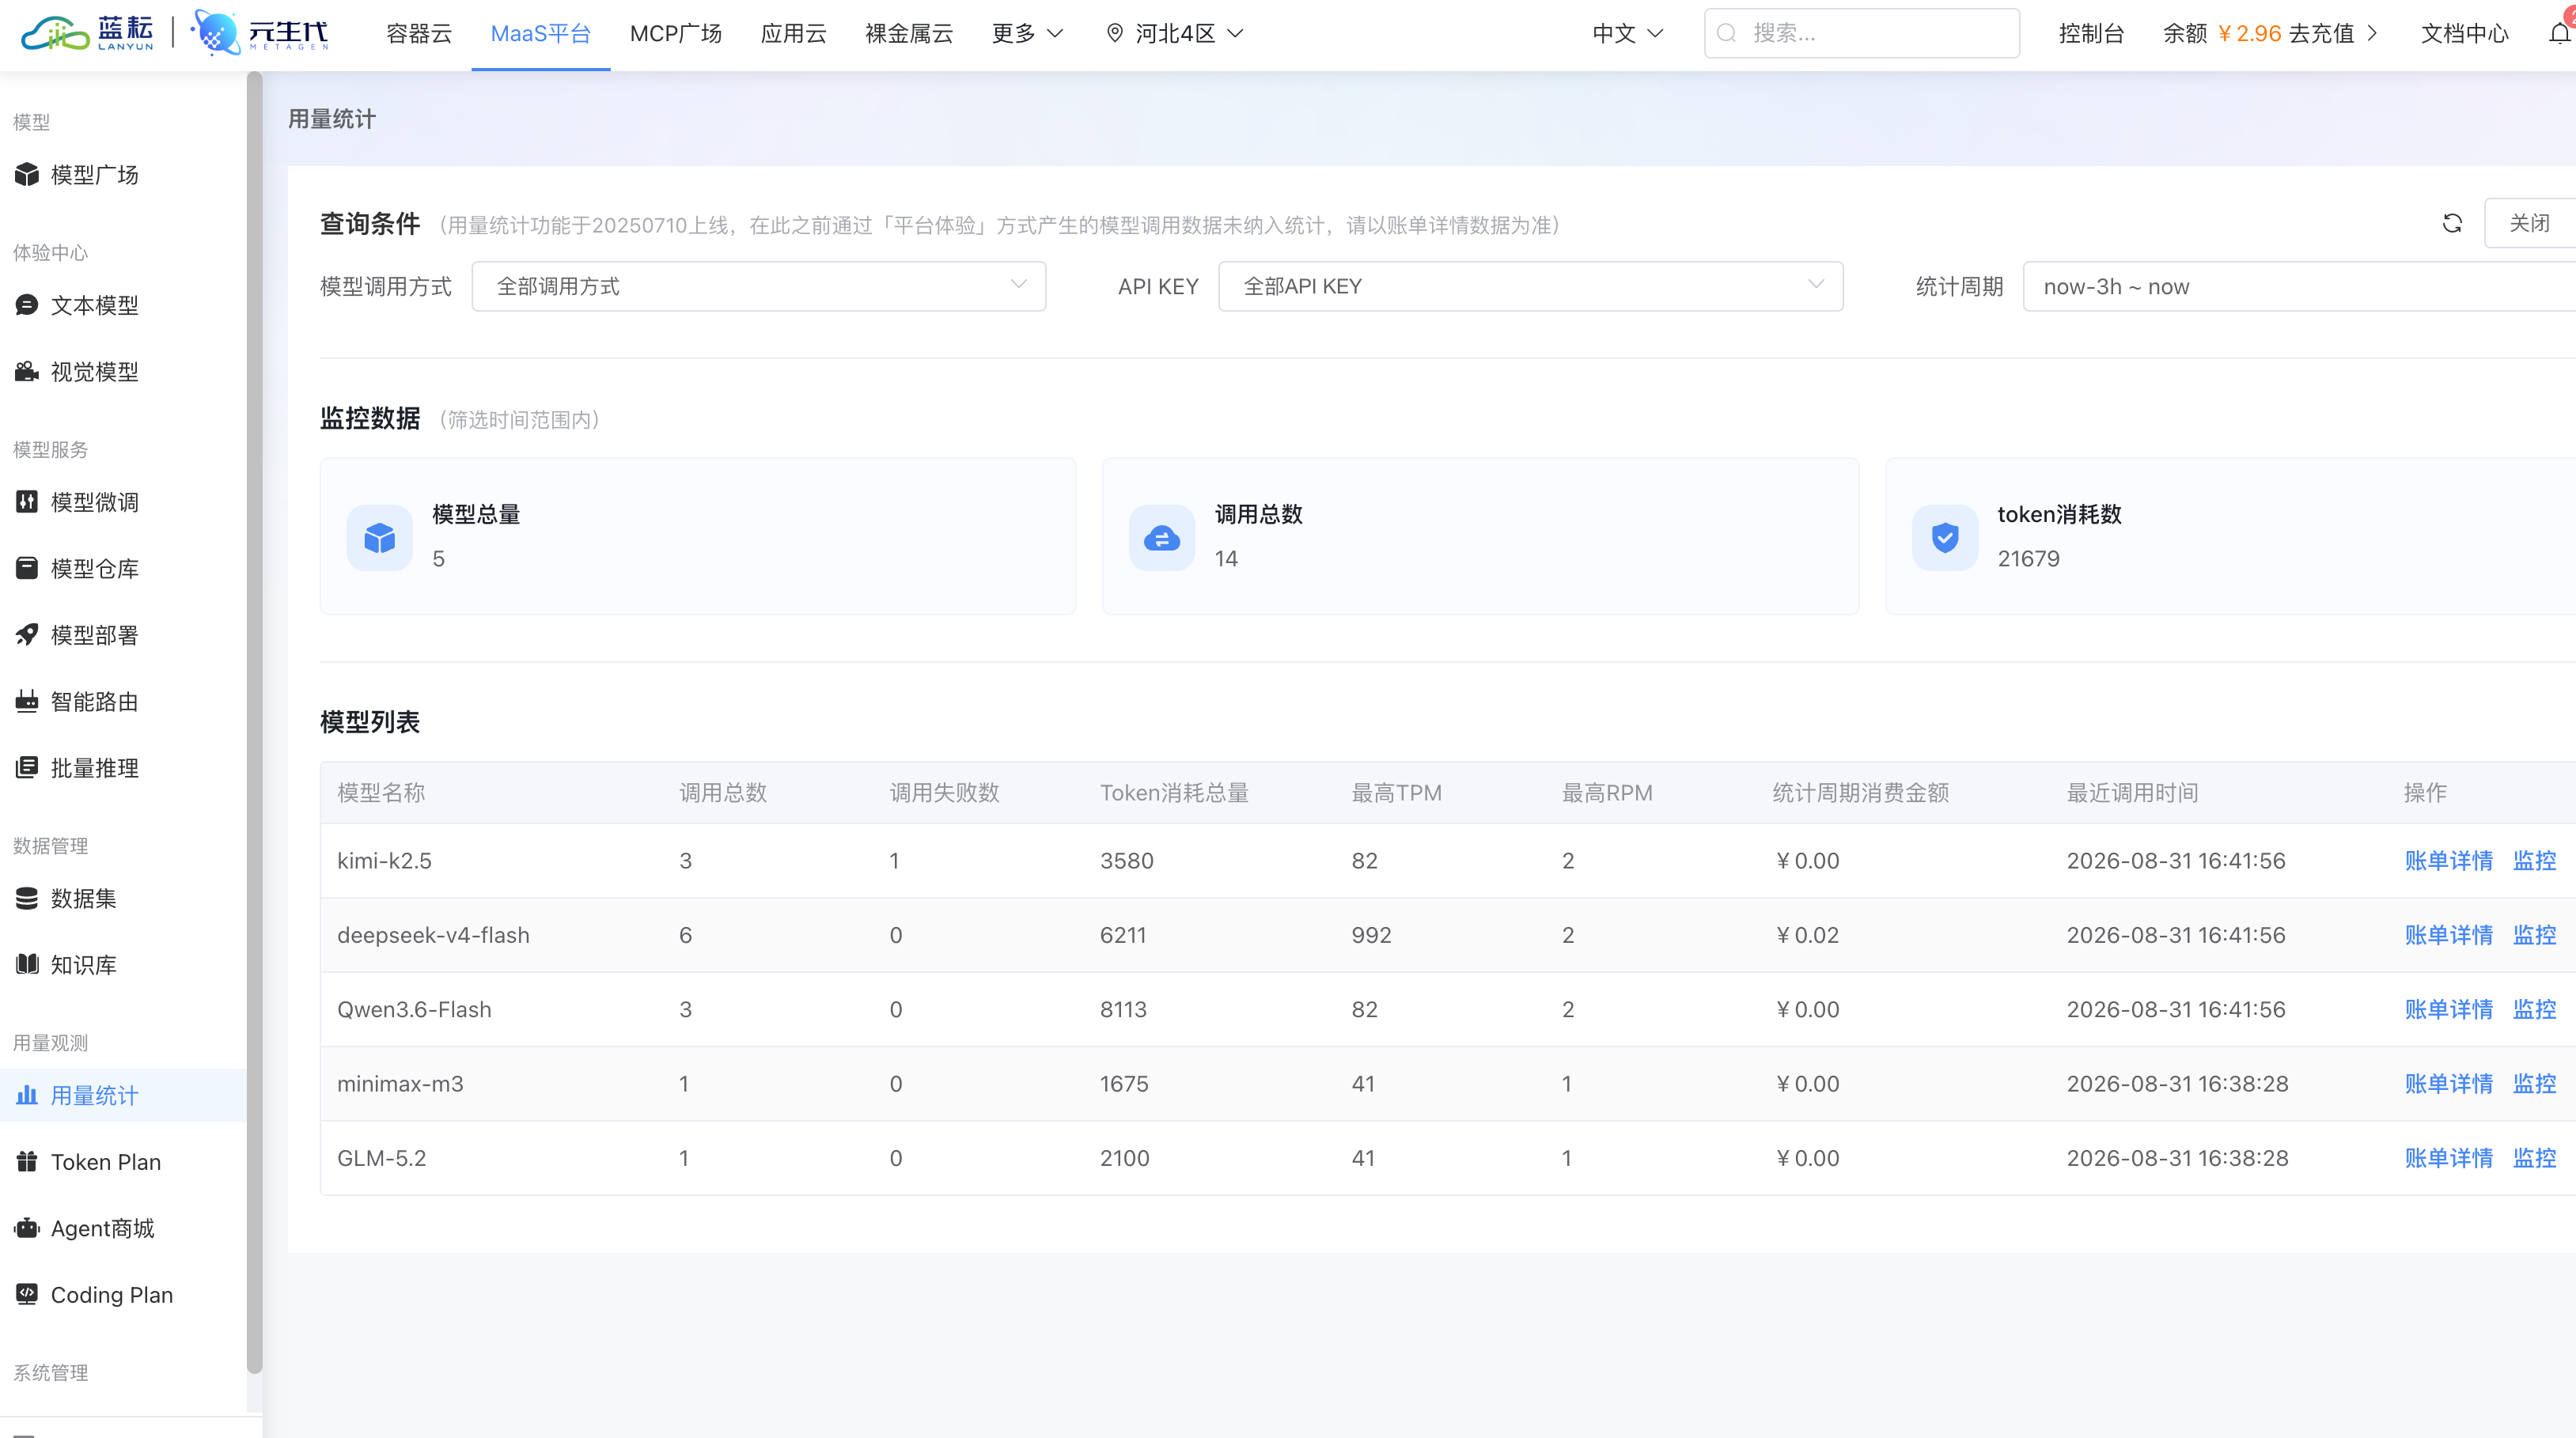Click the location pin icon

pos(1115,33)
